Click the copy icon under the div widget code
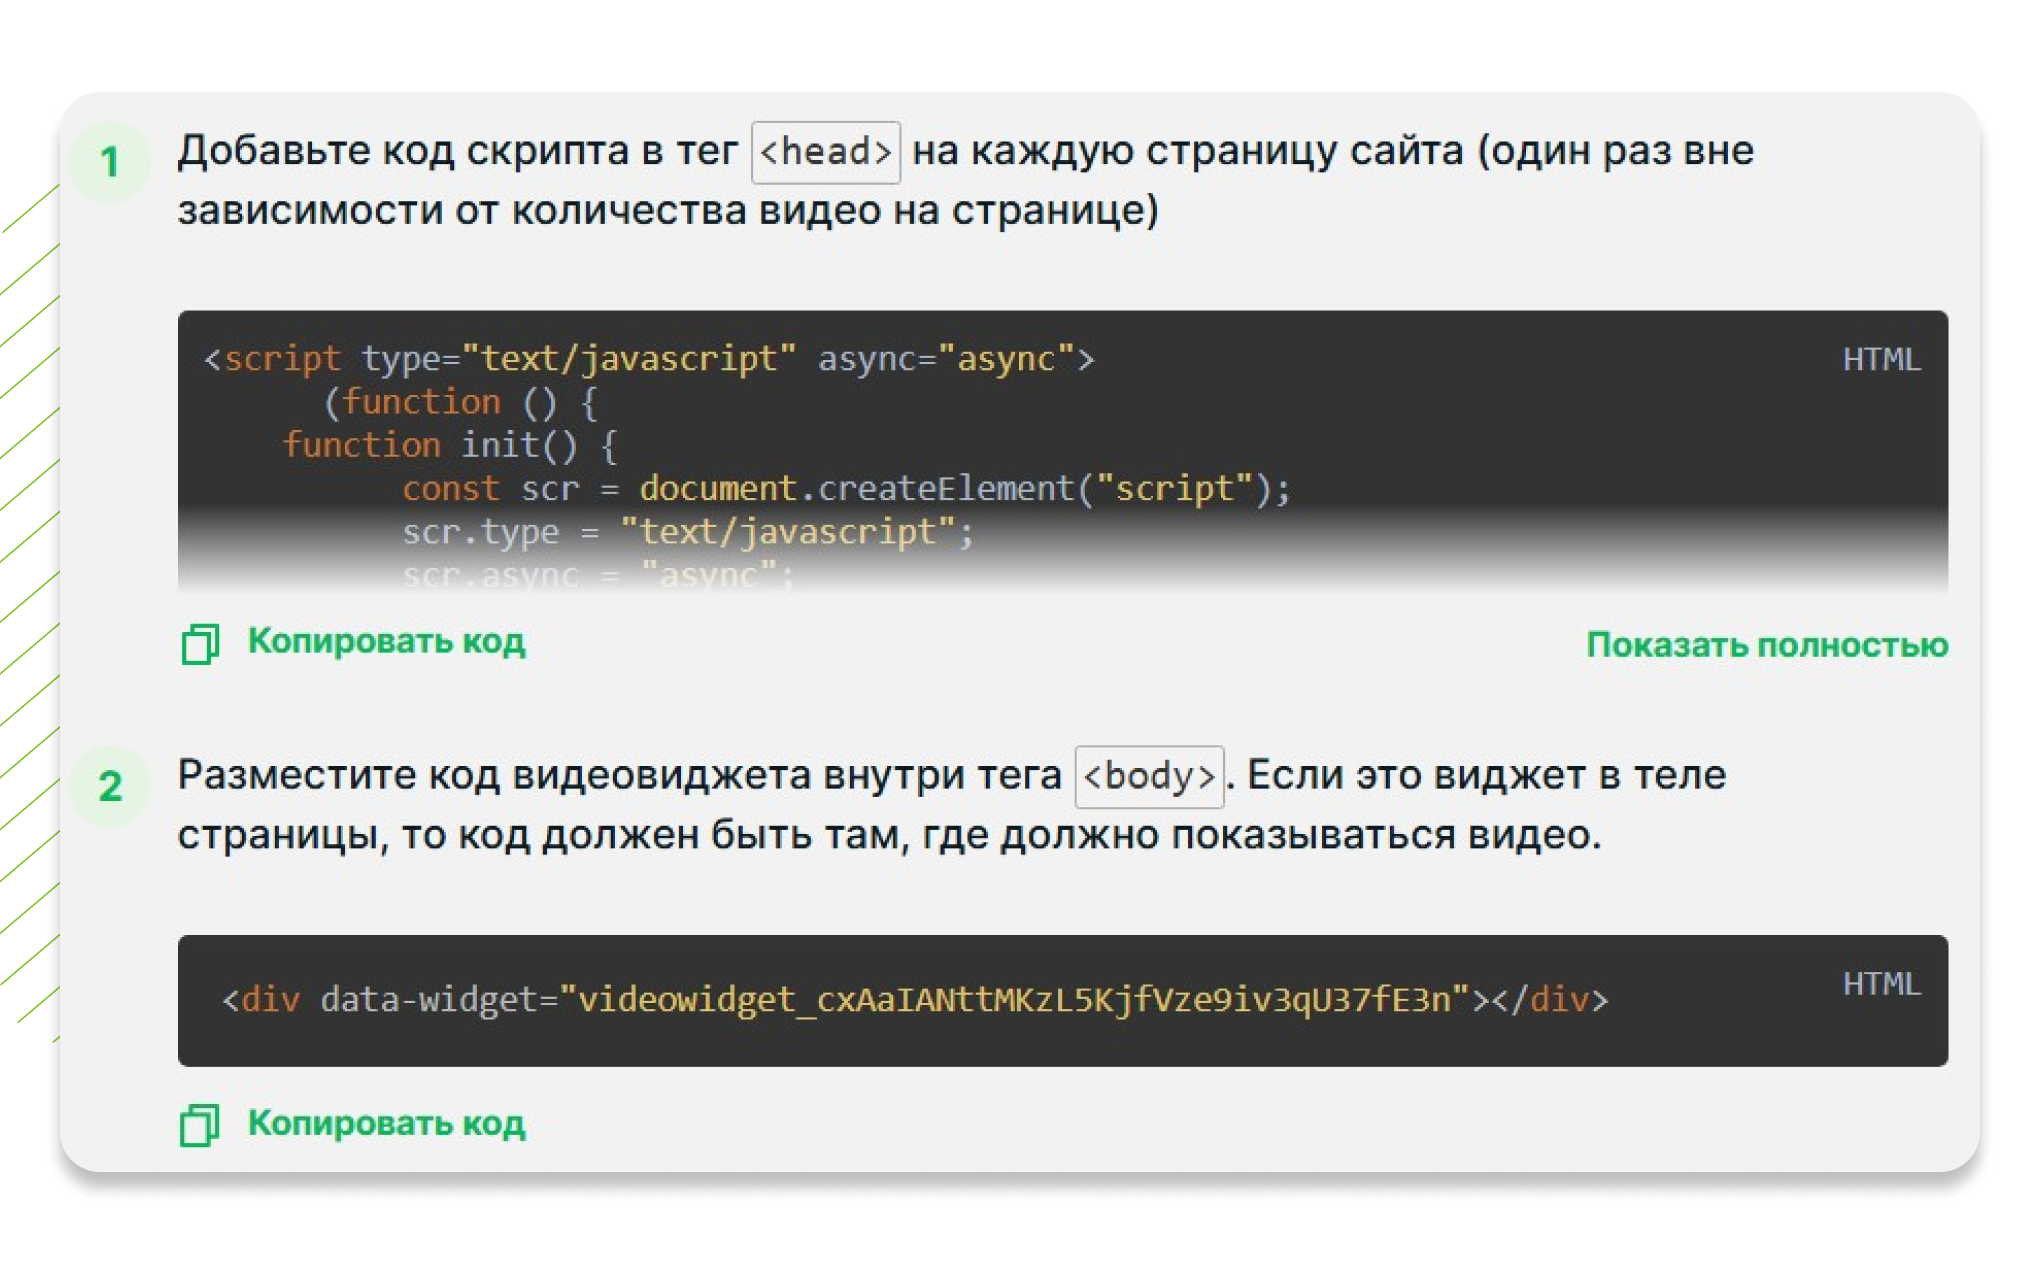The width and height of the screenshot is (2036, 1264). (199, 1124)
